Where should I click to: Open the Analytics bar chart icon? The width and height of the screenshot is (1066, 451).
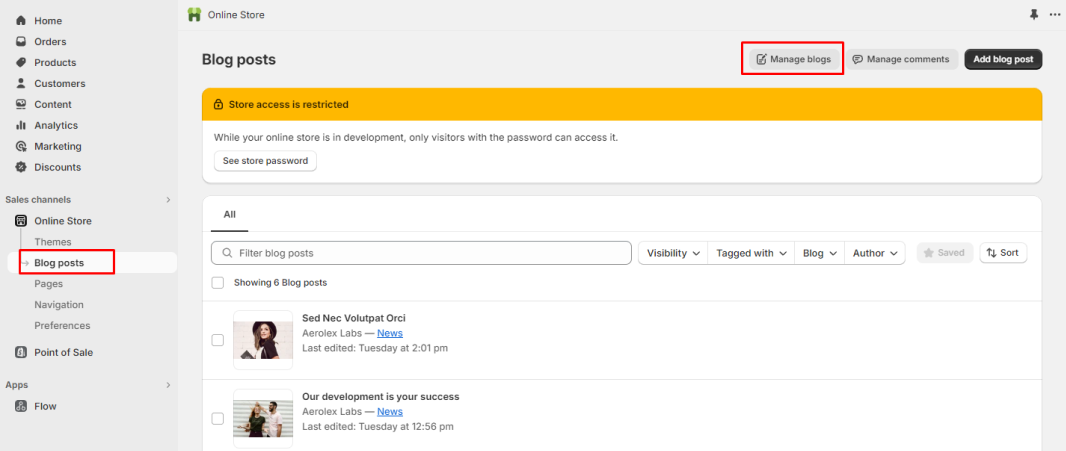20,125
